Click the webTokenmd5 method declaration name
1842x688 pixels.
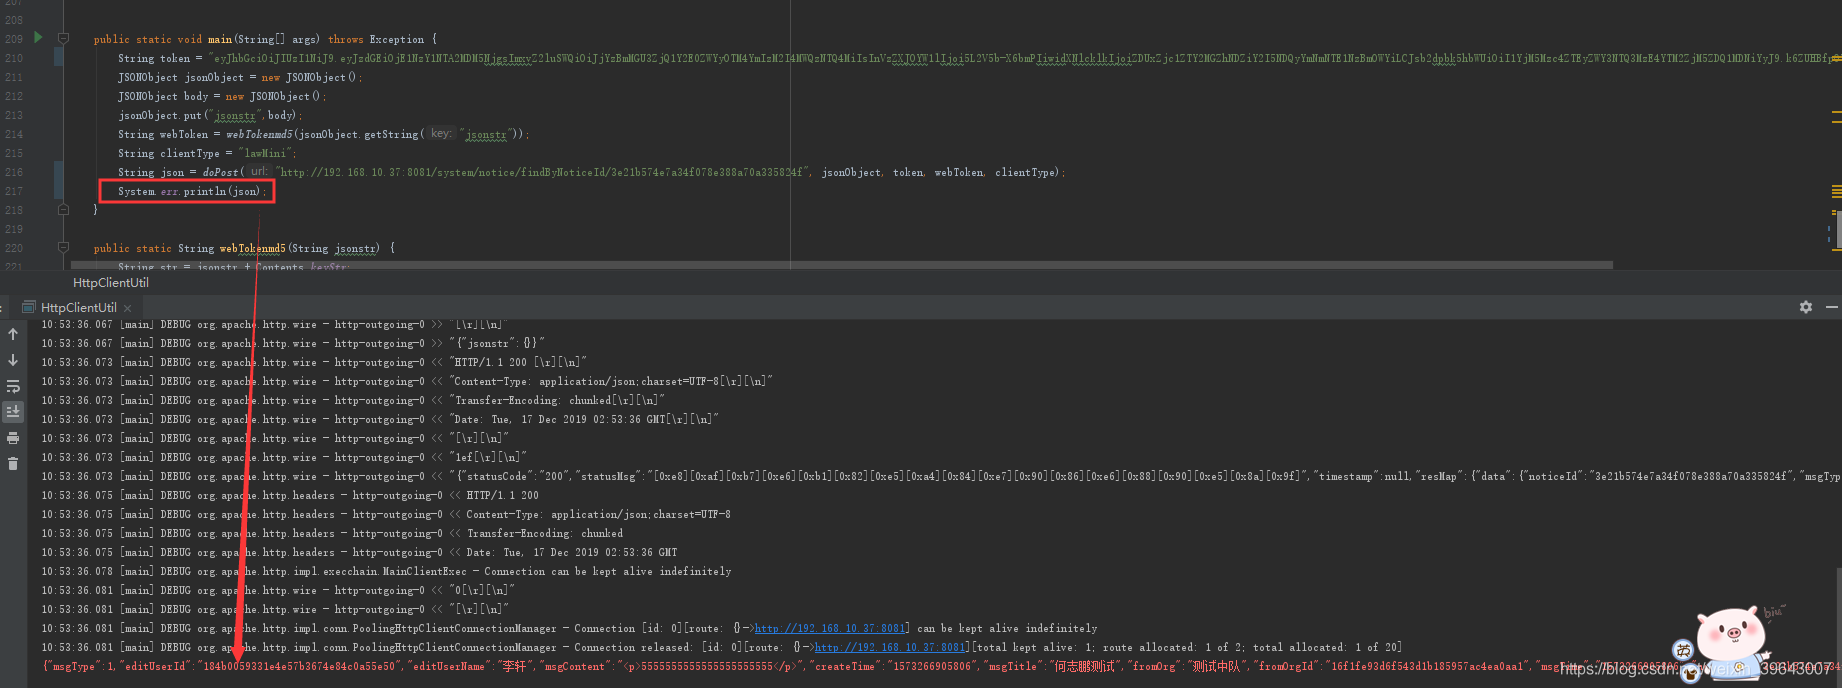pyautogui.click(x=253, y=248)
